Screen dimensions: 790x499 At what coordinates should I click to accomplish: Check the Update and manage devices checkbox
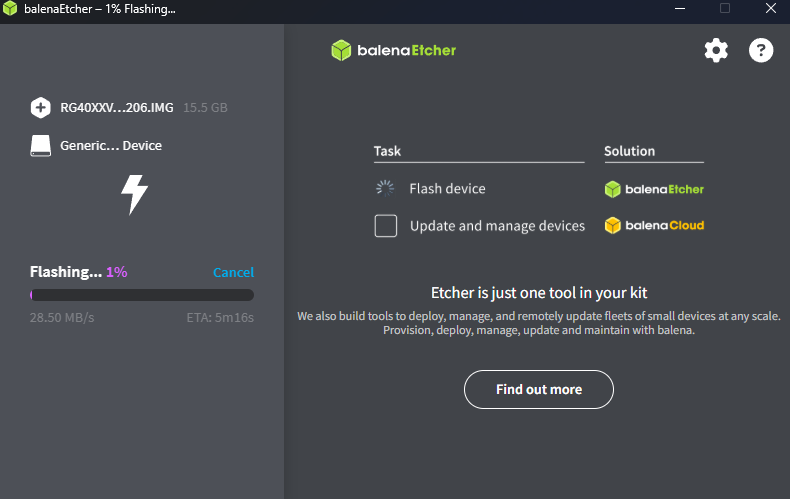click(x=386, y=226)
